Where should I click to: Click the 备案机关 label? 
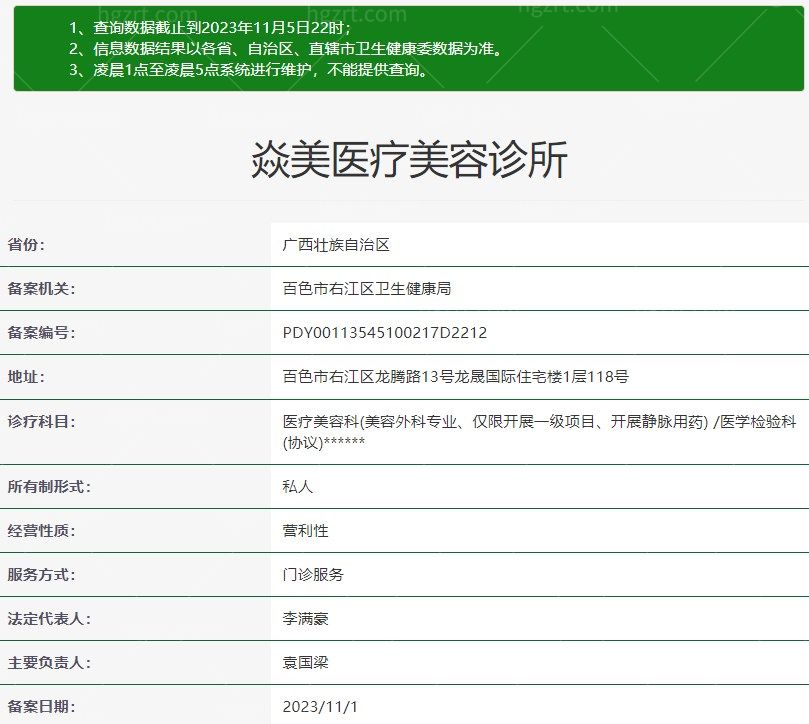click(x=42, y=288)
